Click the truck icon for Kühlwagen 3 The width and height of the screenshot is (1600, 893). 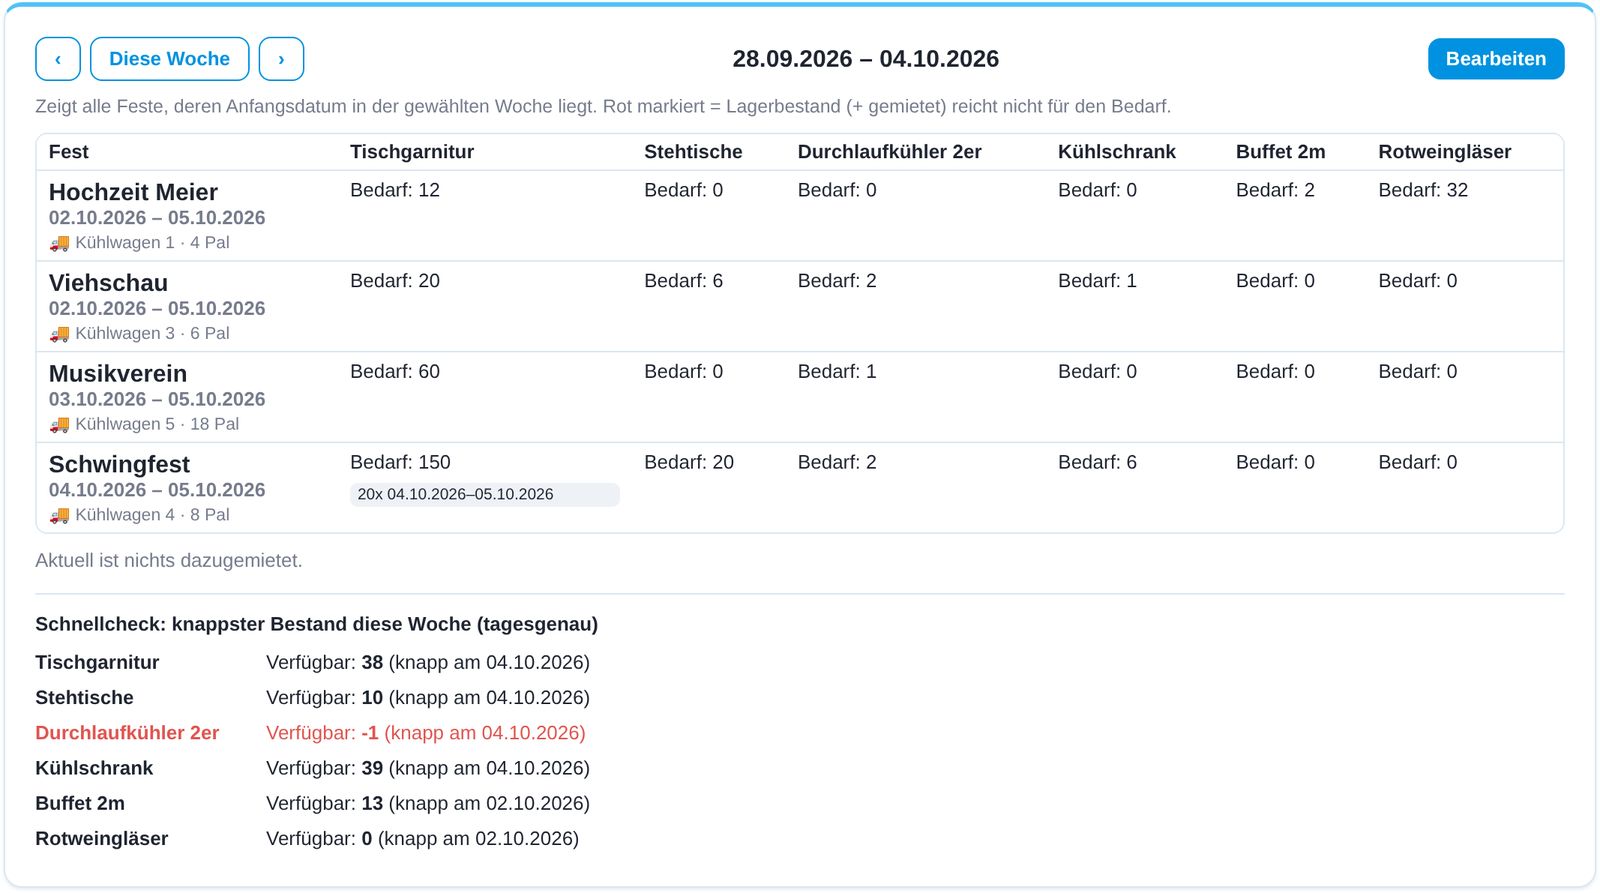[60, 334]
